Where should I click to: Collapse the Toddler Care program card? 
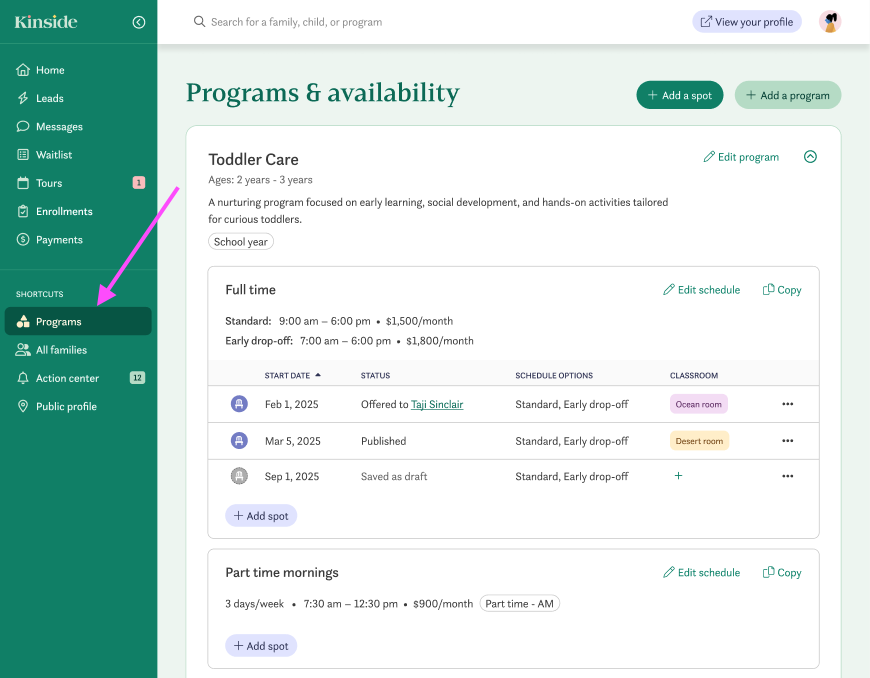click(x=810, y=157)
